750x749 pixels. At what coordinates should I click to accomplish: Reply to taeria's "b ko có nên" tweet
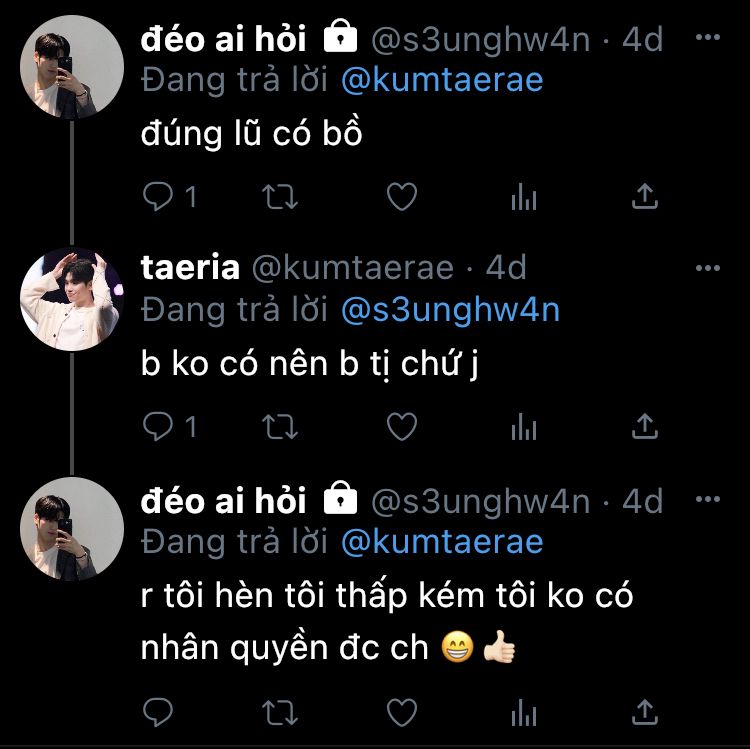click(159, 427)
